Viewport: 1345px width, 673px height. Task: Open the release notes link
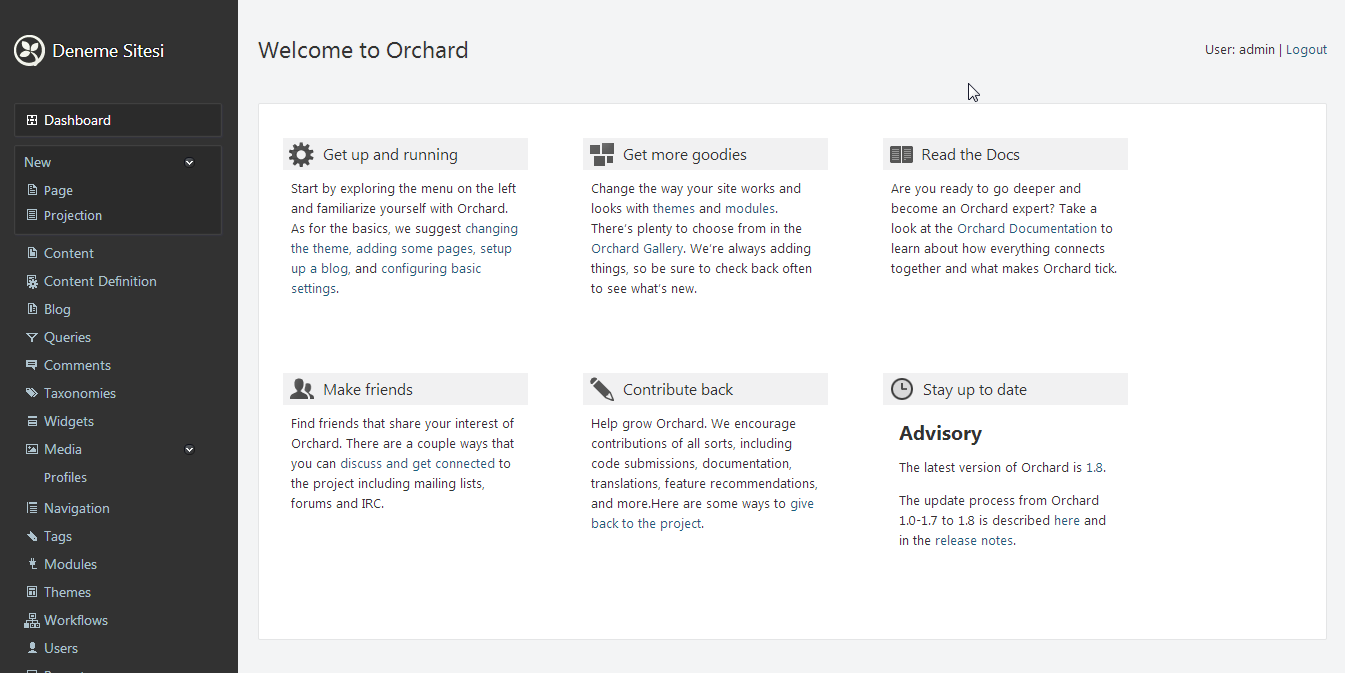coord(974,541)
